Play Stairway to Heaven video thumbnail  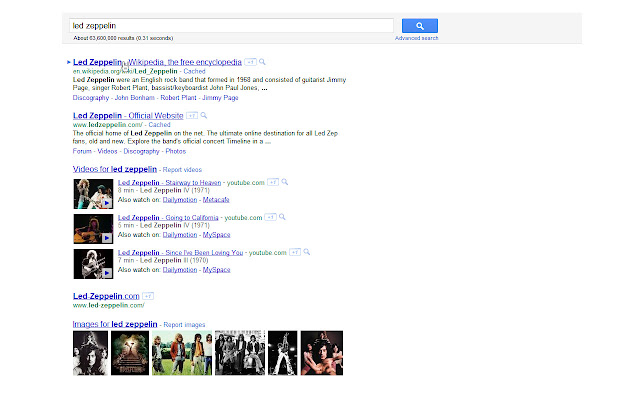pos(93,194)
